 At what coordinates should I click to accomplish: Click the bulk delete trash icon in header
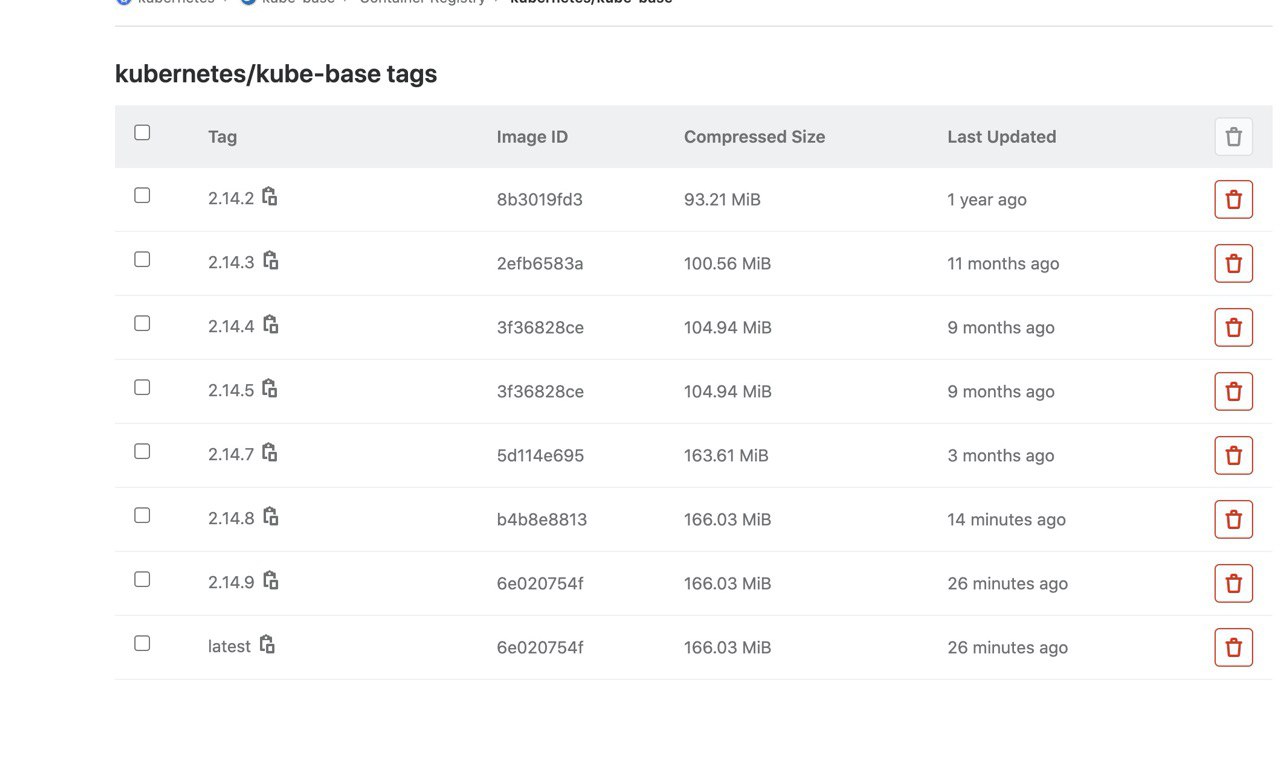click(1233, 136)
